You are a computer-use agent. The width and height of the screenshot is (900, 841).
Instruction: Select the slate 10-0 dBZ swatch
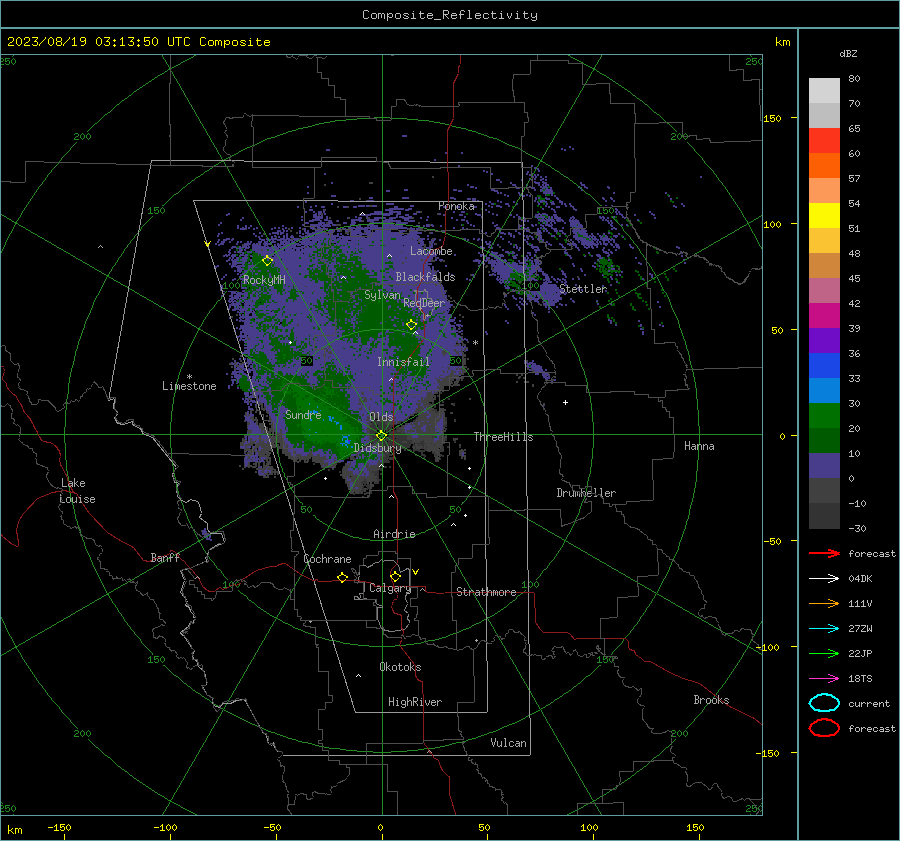(x=824, y=466)
